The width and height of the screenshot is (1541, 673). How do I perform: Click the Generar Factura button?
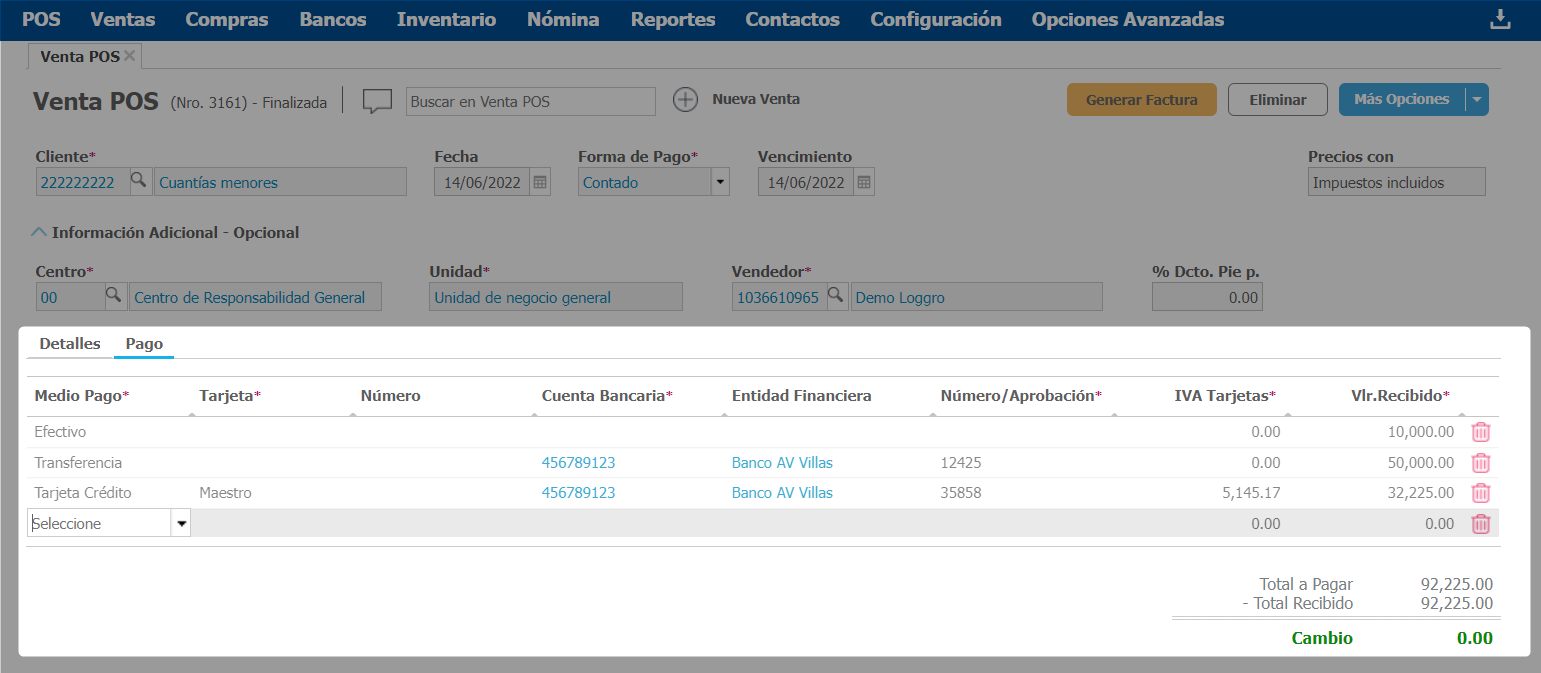1141,100
